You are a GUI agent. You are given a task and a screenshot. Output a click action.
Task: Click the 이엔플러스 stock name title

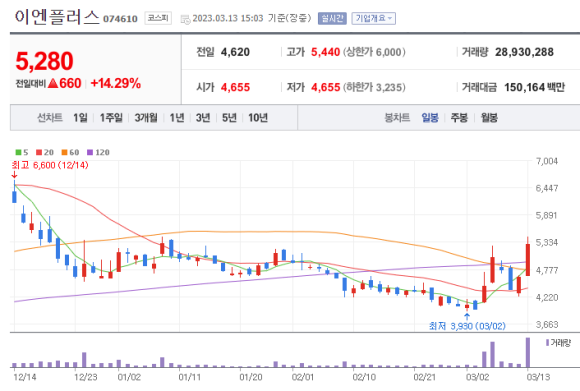click(x=57, y=17)
